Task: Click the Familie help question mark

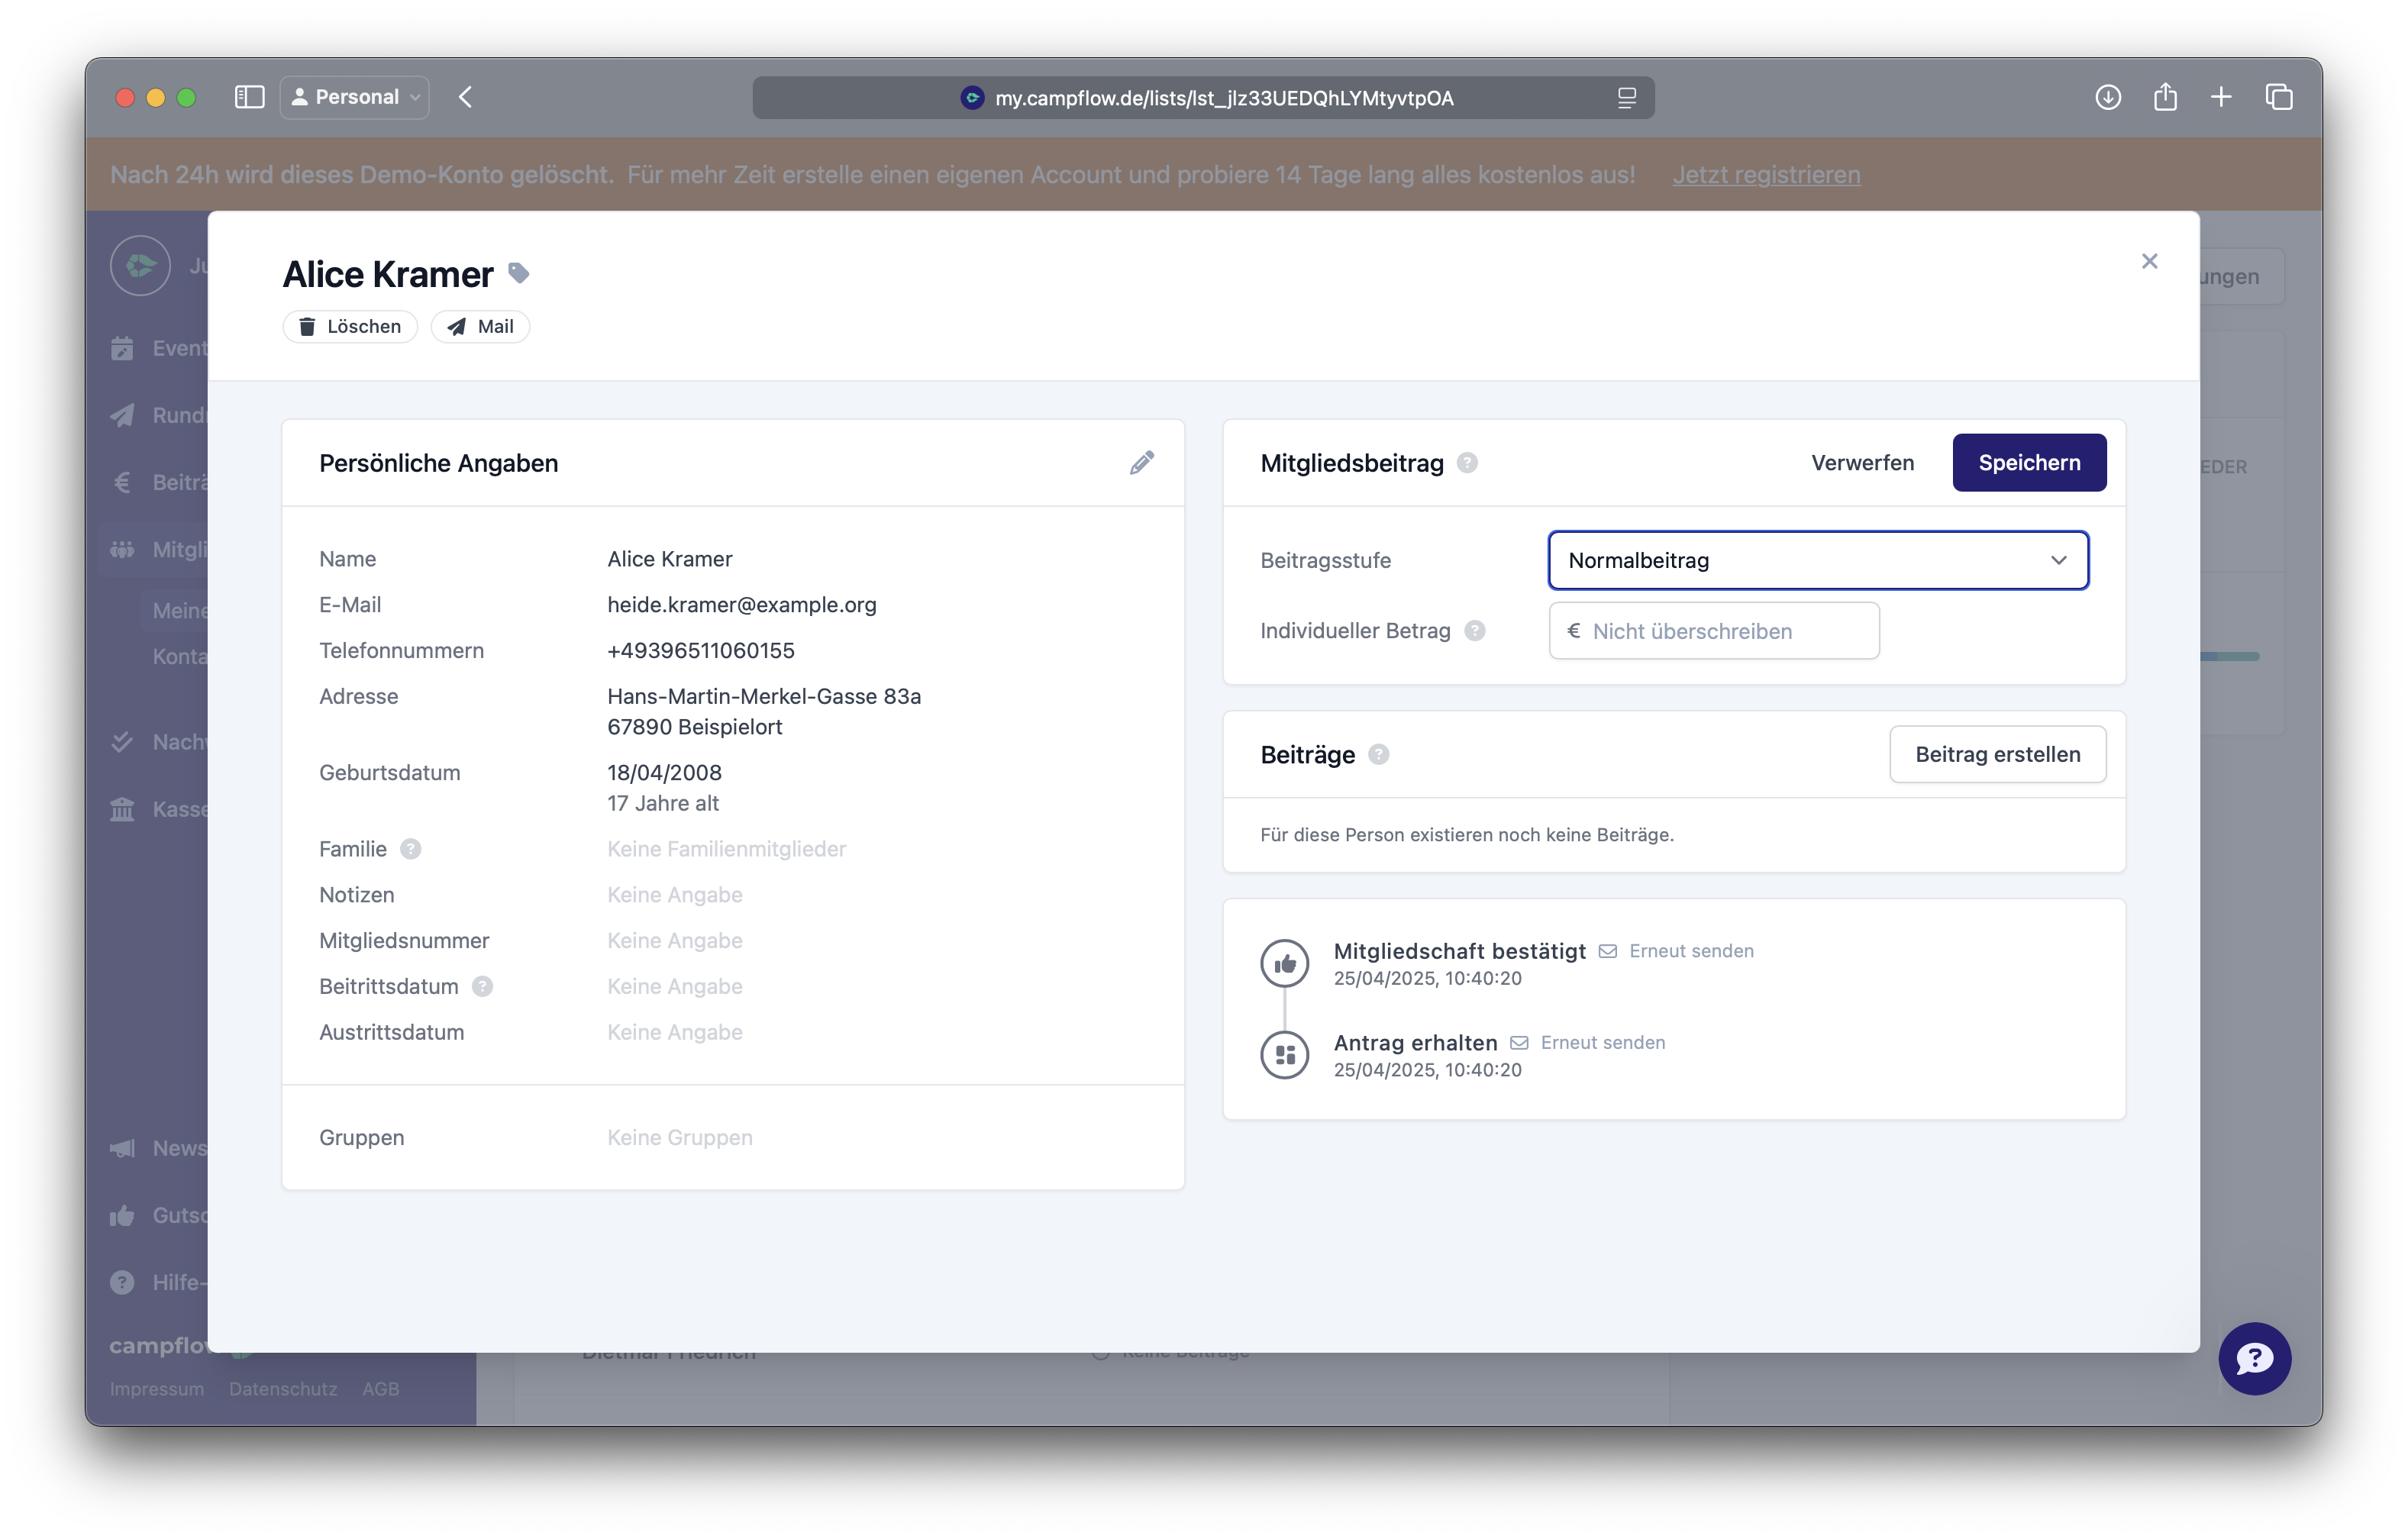Action: pos(410,849)
